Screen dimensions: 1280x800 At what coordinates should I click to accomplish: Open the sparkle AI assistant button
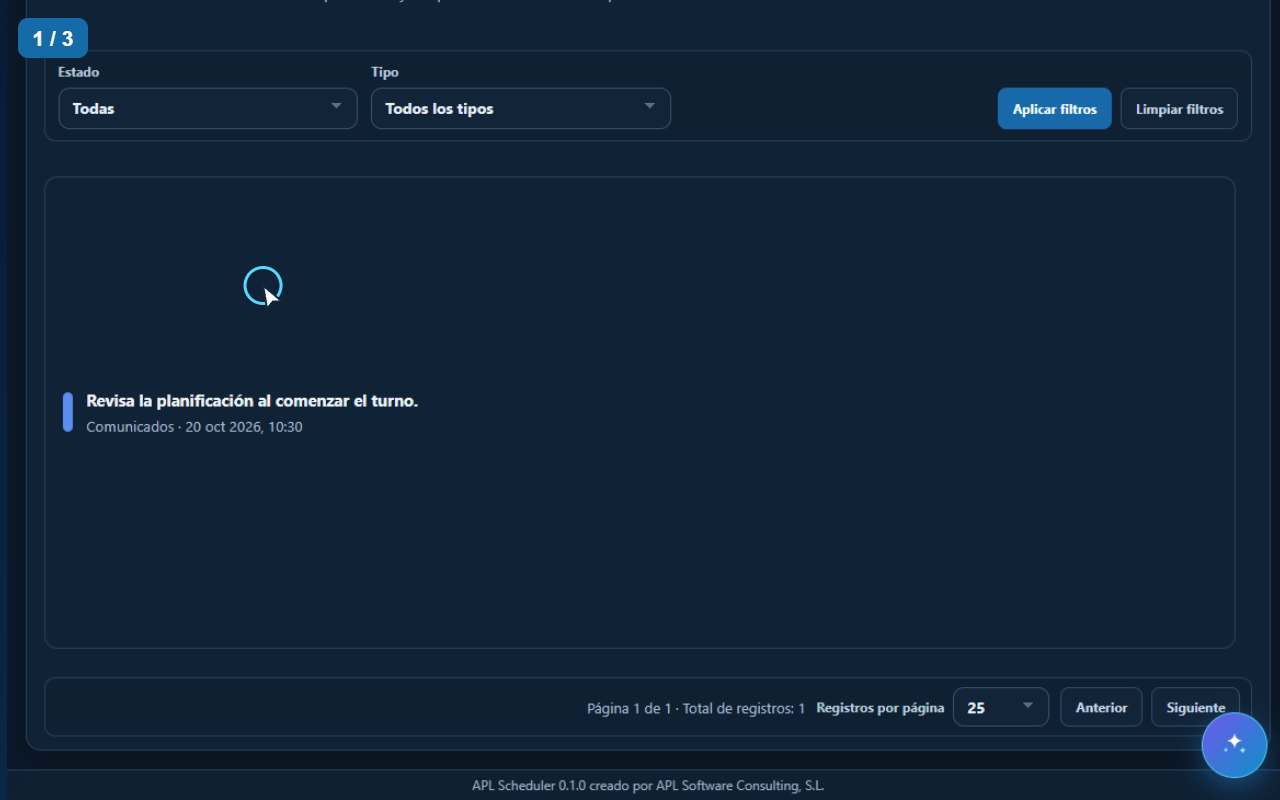click(1234, 745)
